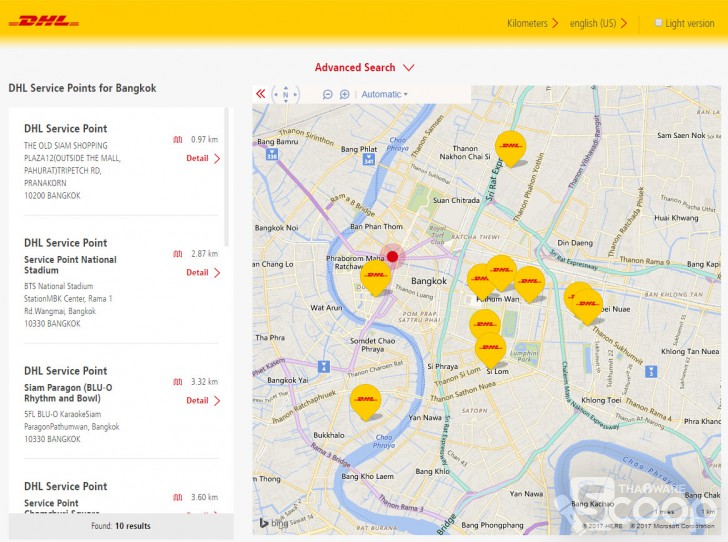Click the Bing logo on the map
Image resolution: width=728 pixels, height=542 pixels.
(273, 523)
